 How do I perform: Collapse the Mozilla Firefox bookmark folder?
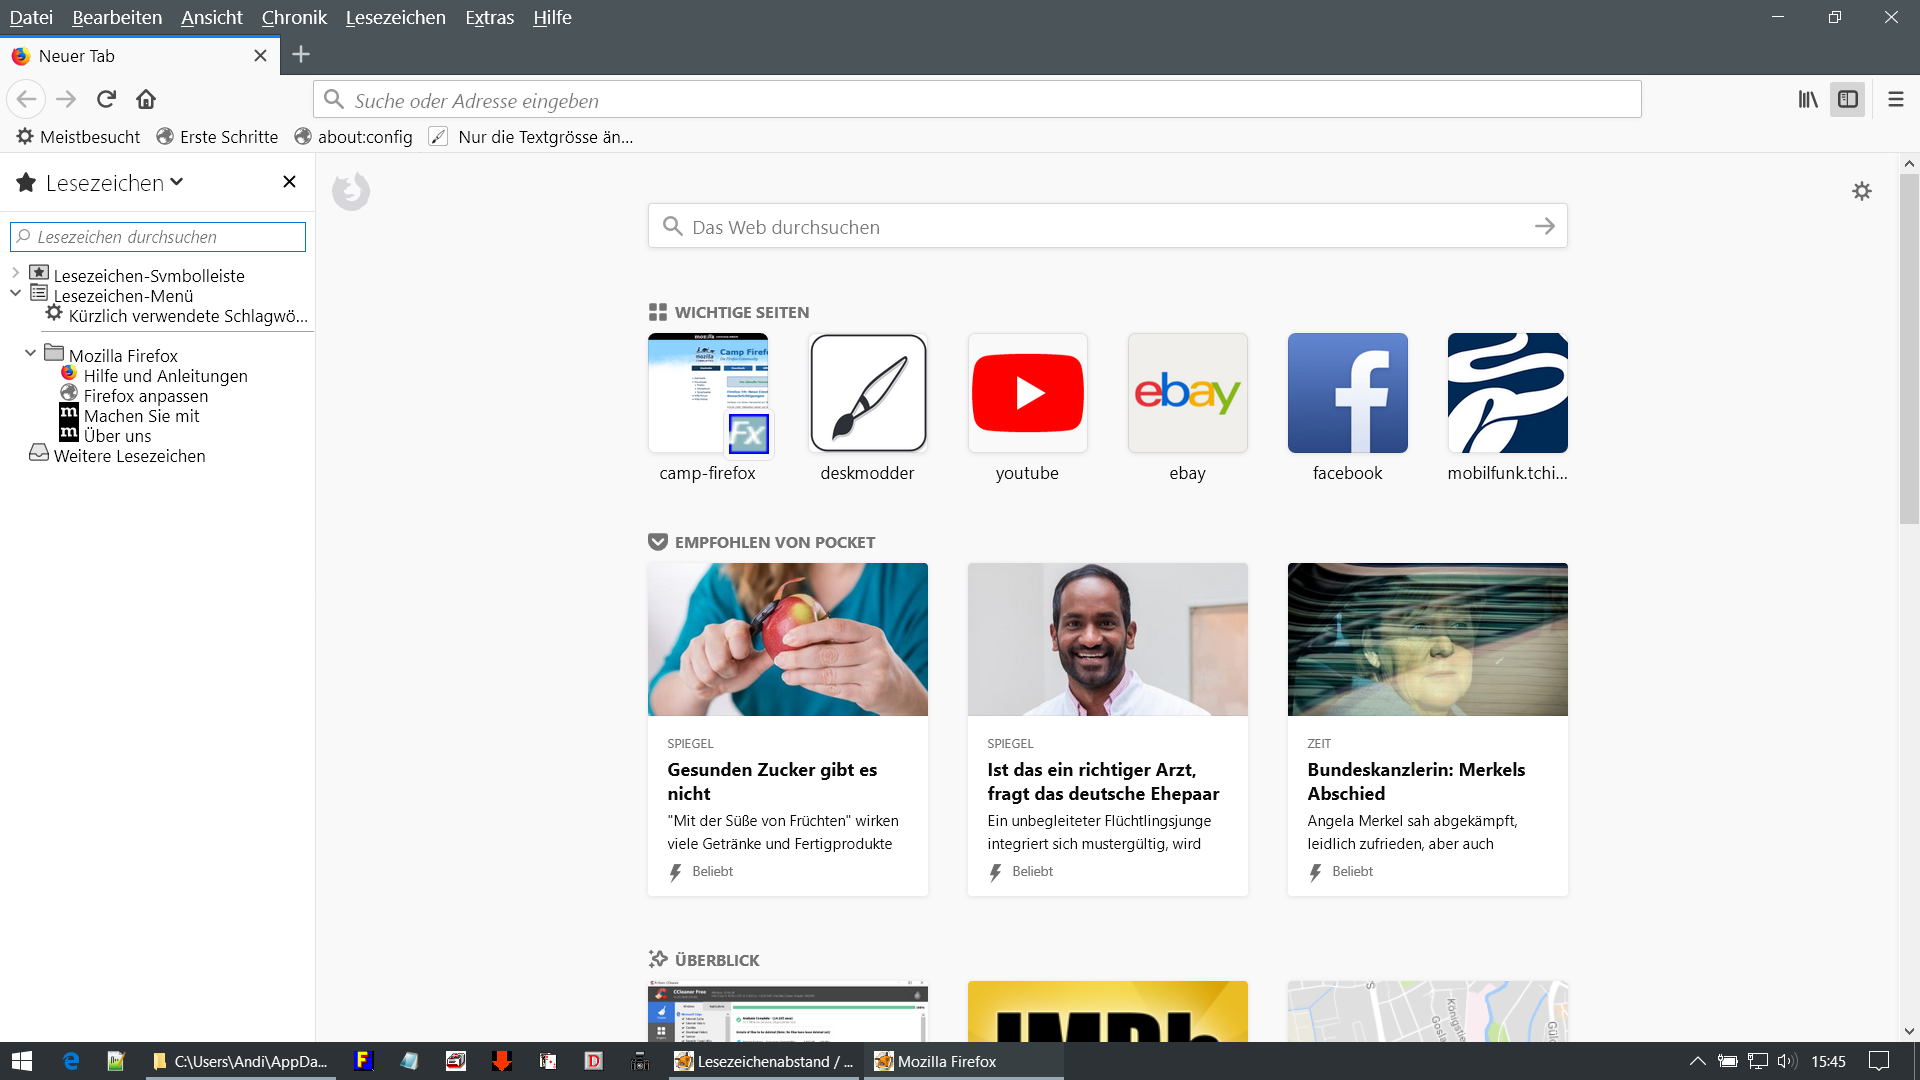click(30, 353)
